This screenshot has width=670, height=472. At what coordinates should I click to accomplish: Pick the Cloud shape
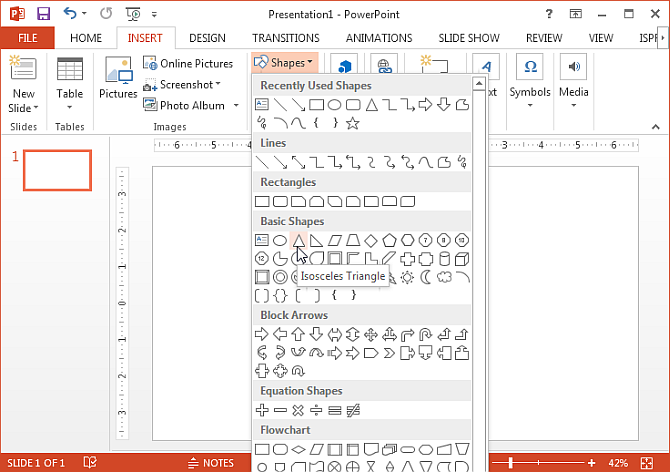[x=444, y=277]
